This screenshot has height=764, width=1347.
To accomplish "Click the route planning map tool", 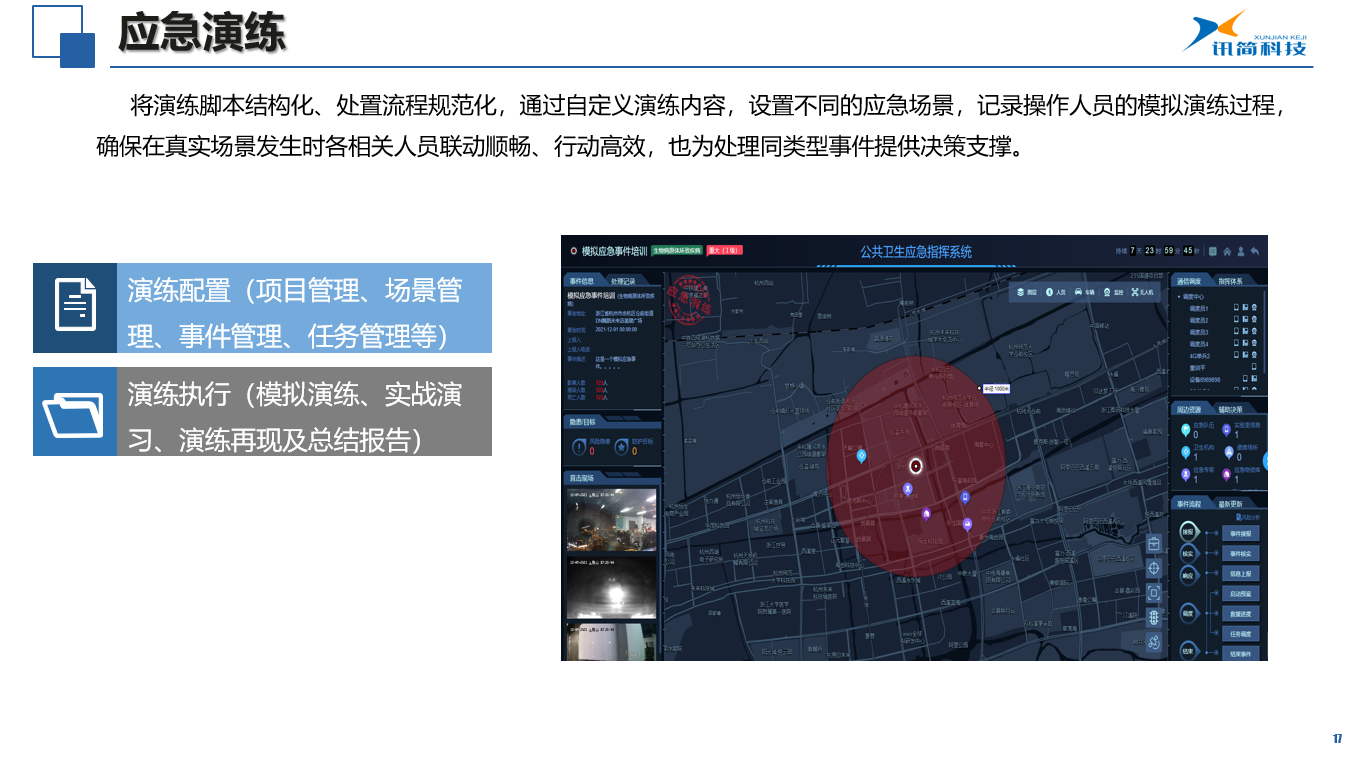I will pyautogui.click(x=1153, y=641).
